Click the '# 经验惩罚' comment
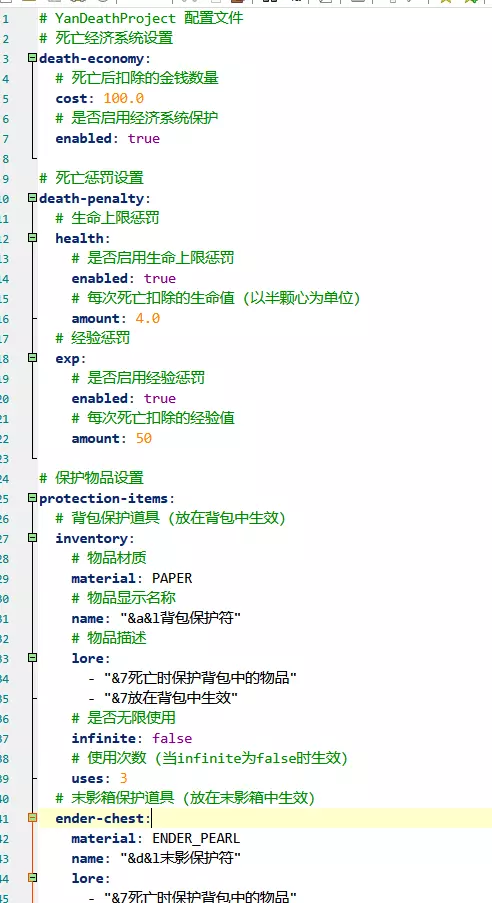 tap(92, 338)
